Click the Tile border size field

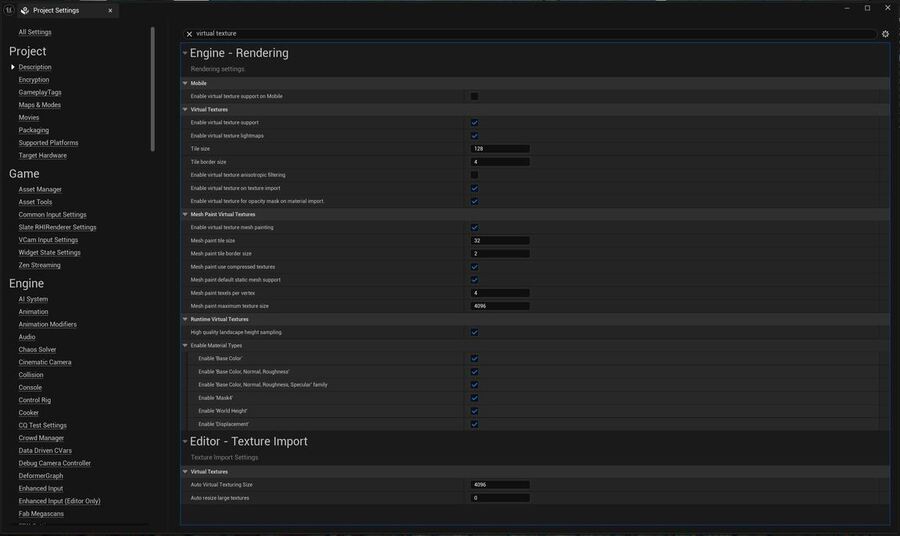(x=500, y=162)
